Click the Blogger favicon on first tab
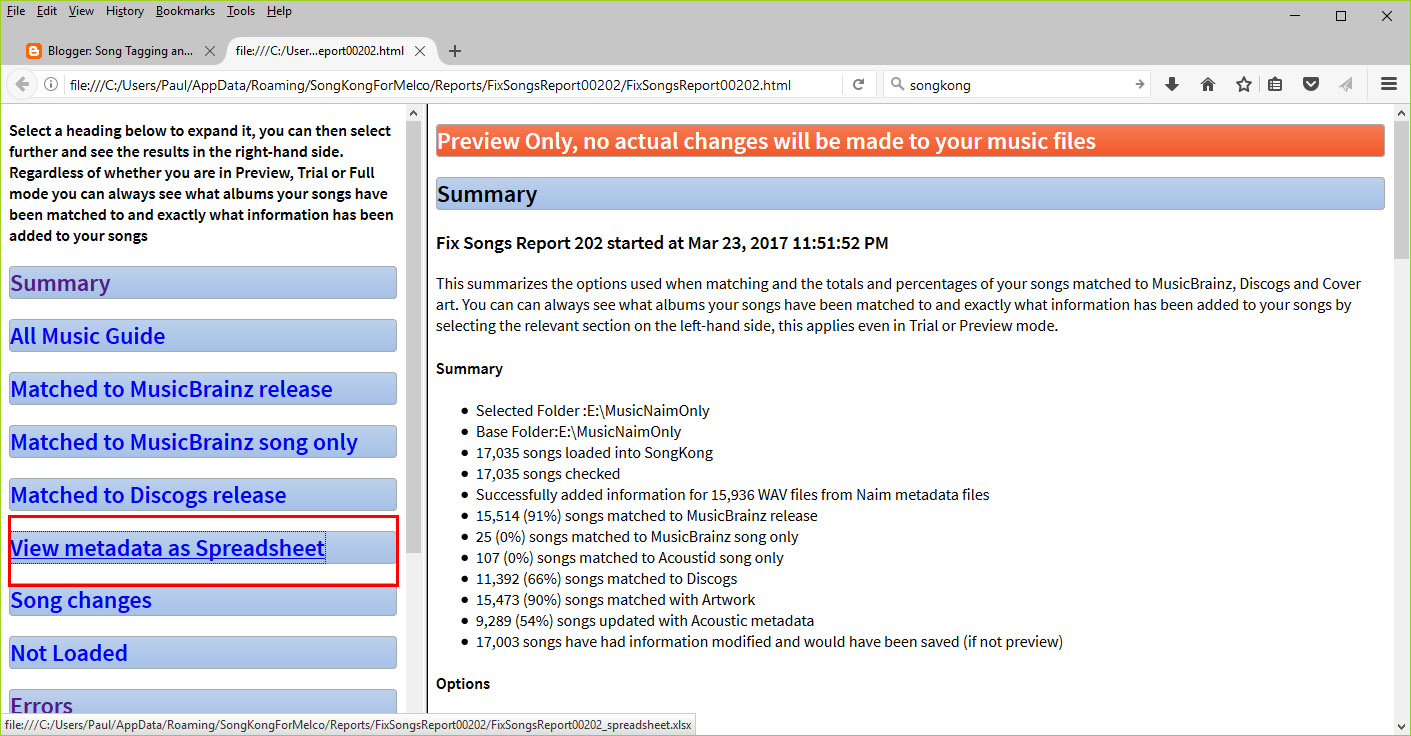Screen dimensions: 1411x736 (34, 51)
